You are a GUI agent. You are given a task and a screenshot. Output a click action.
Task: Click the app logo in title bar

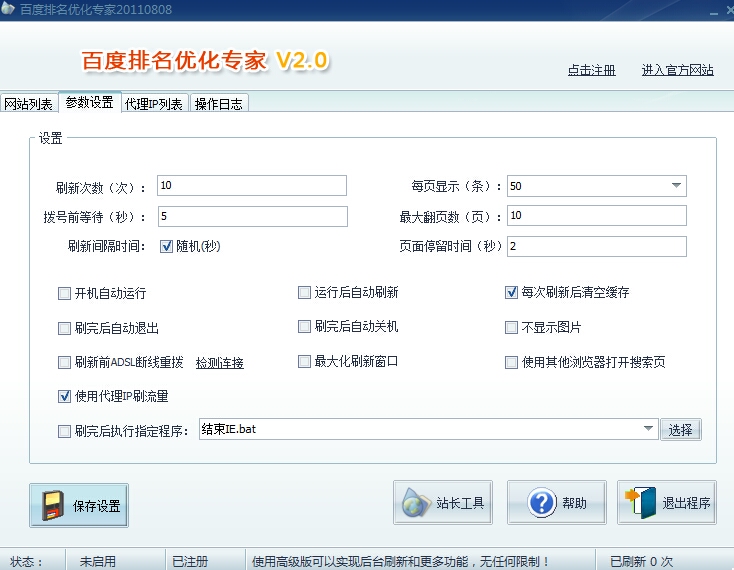coord(7,8)
